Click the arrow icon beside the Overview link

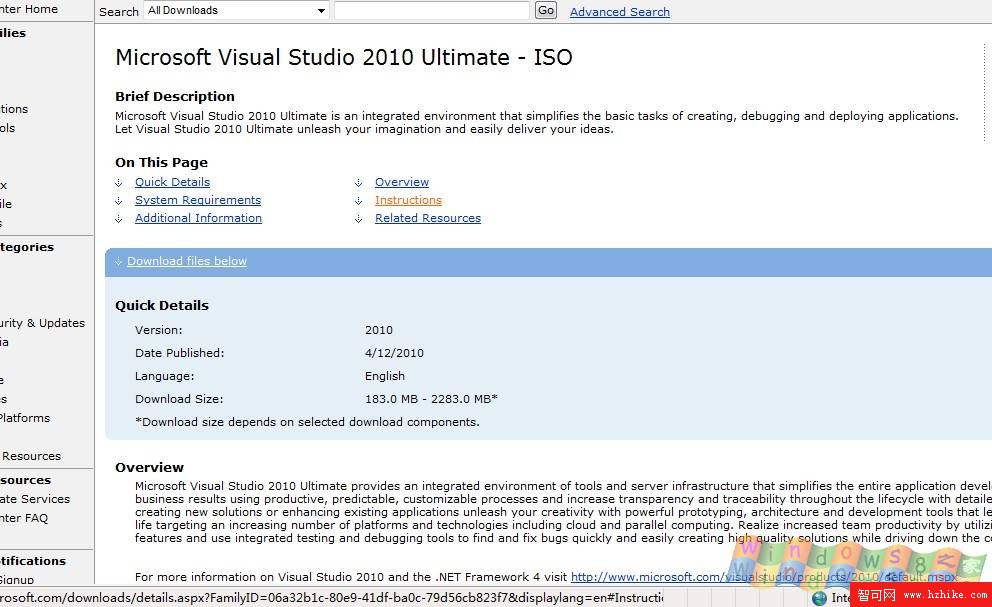click(359, 183)
